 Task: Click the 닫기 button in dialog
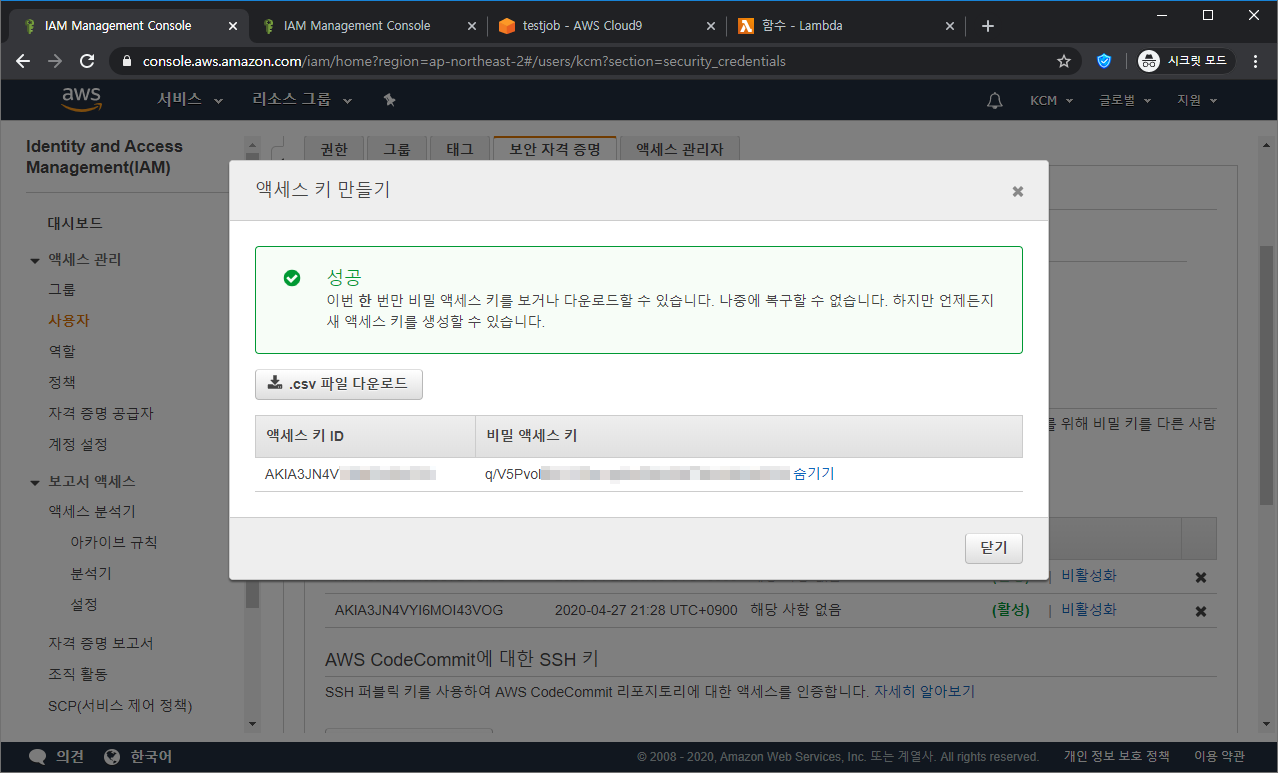coord(994,548)
